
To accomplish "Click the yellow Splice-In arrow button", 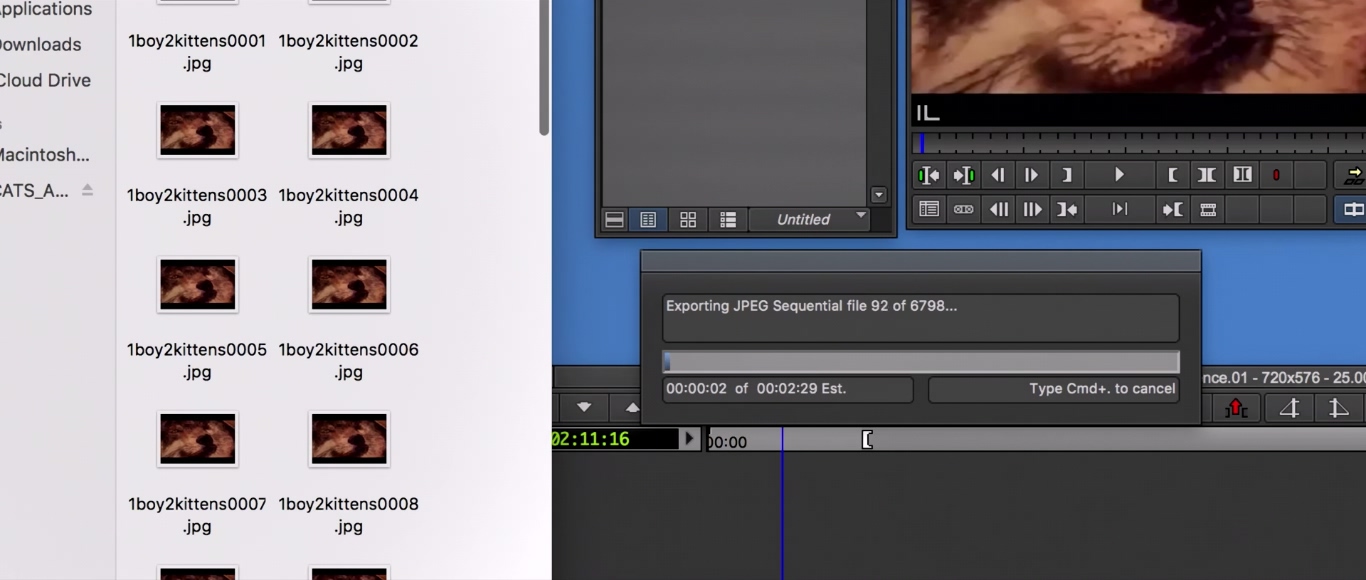I will [x=1353, y=175].
